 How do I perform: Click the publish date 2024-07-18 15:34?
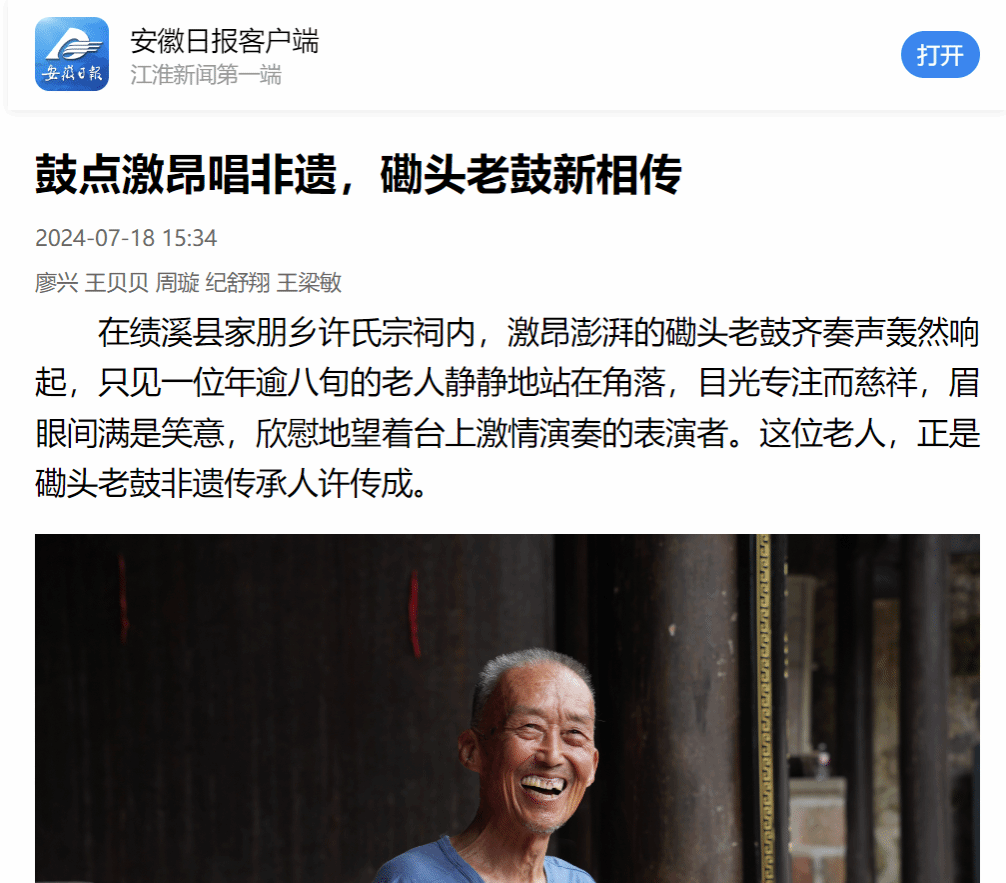pos(126,238)
